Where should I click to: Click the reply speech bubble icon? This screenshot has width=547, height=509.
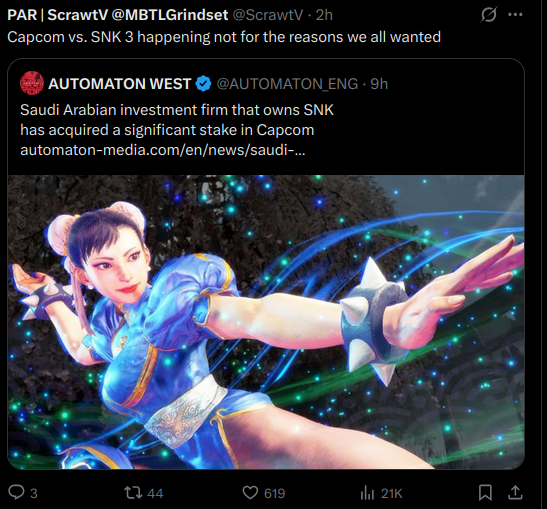point(16,493)
